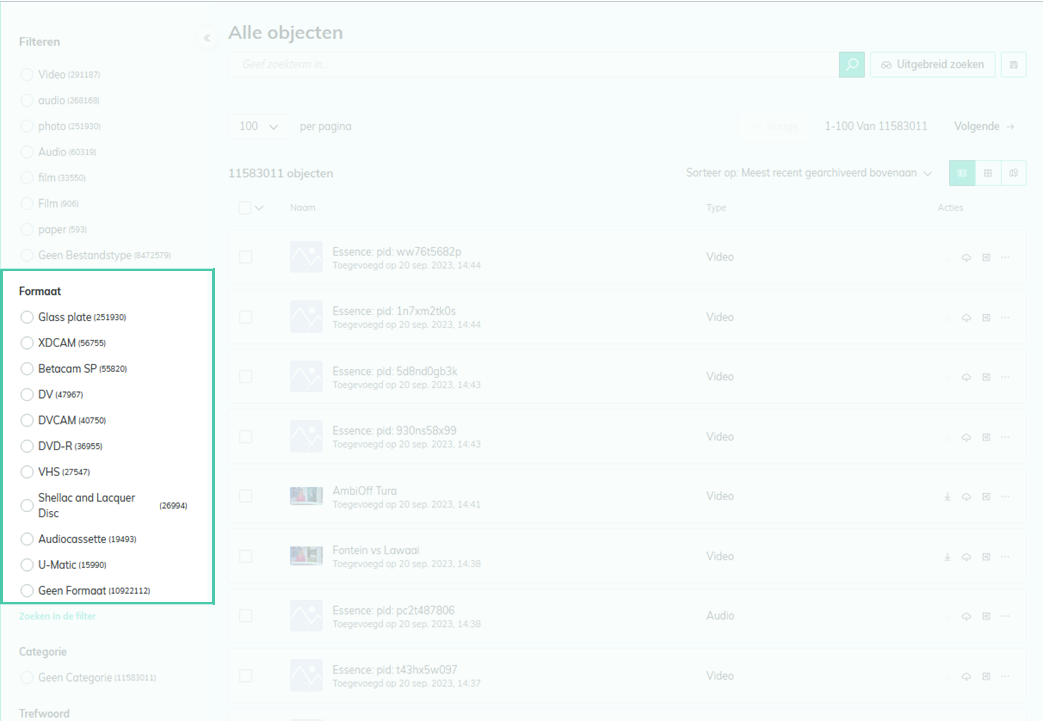This screenshot has width=1043, height=721.
Task: Tick checkbox for Essence pid ww76t5682p
Action: tap(245, 257)
